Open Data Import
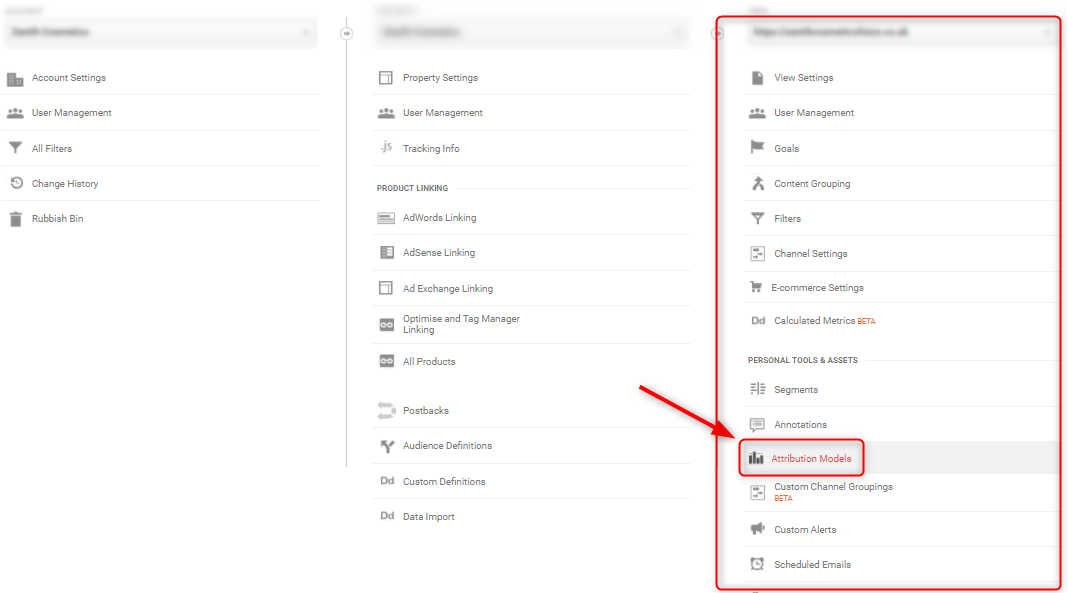The height and width of the screenshot is (593, 1068). click(428, 517)
